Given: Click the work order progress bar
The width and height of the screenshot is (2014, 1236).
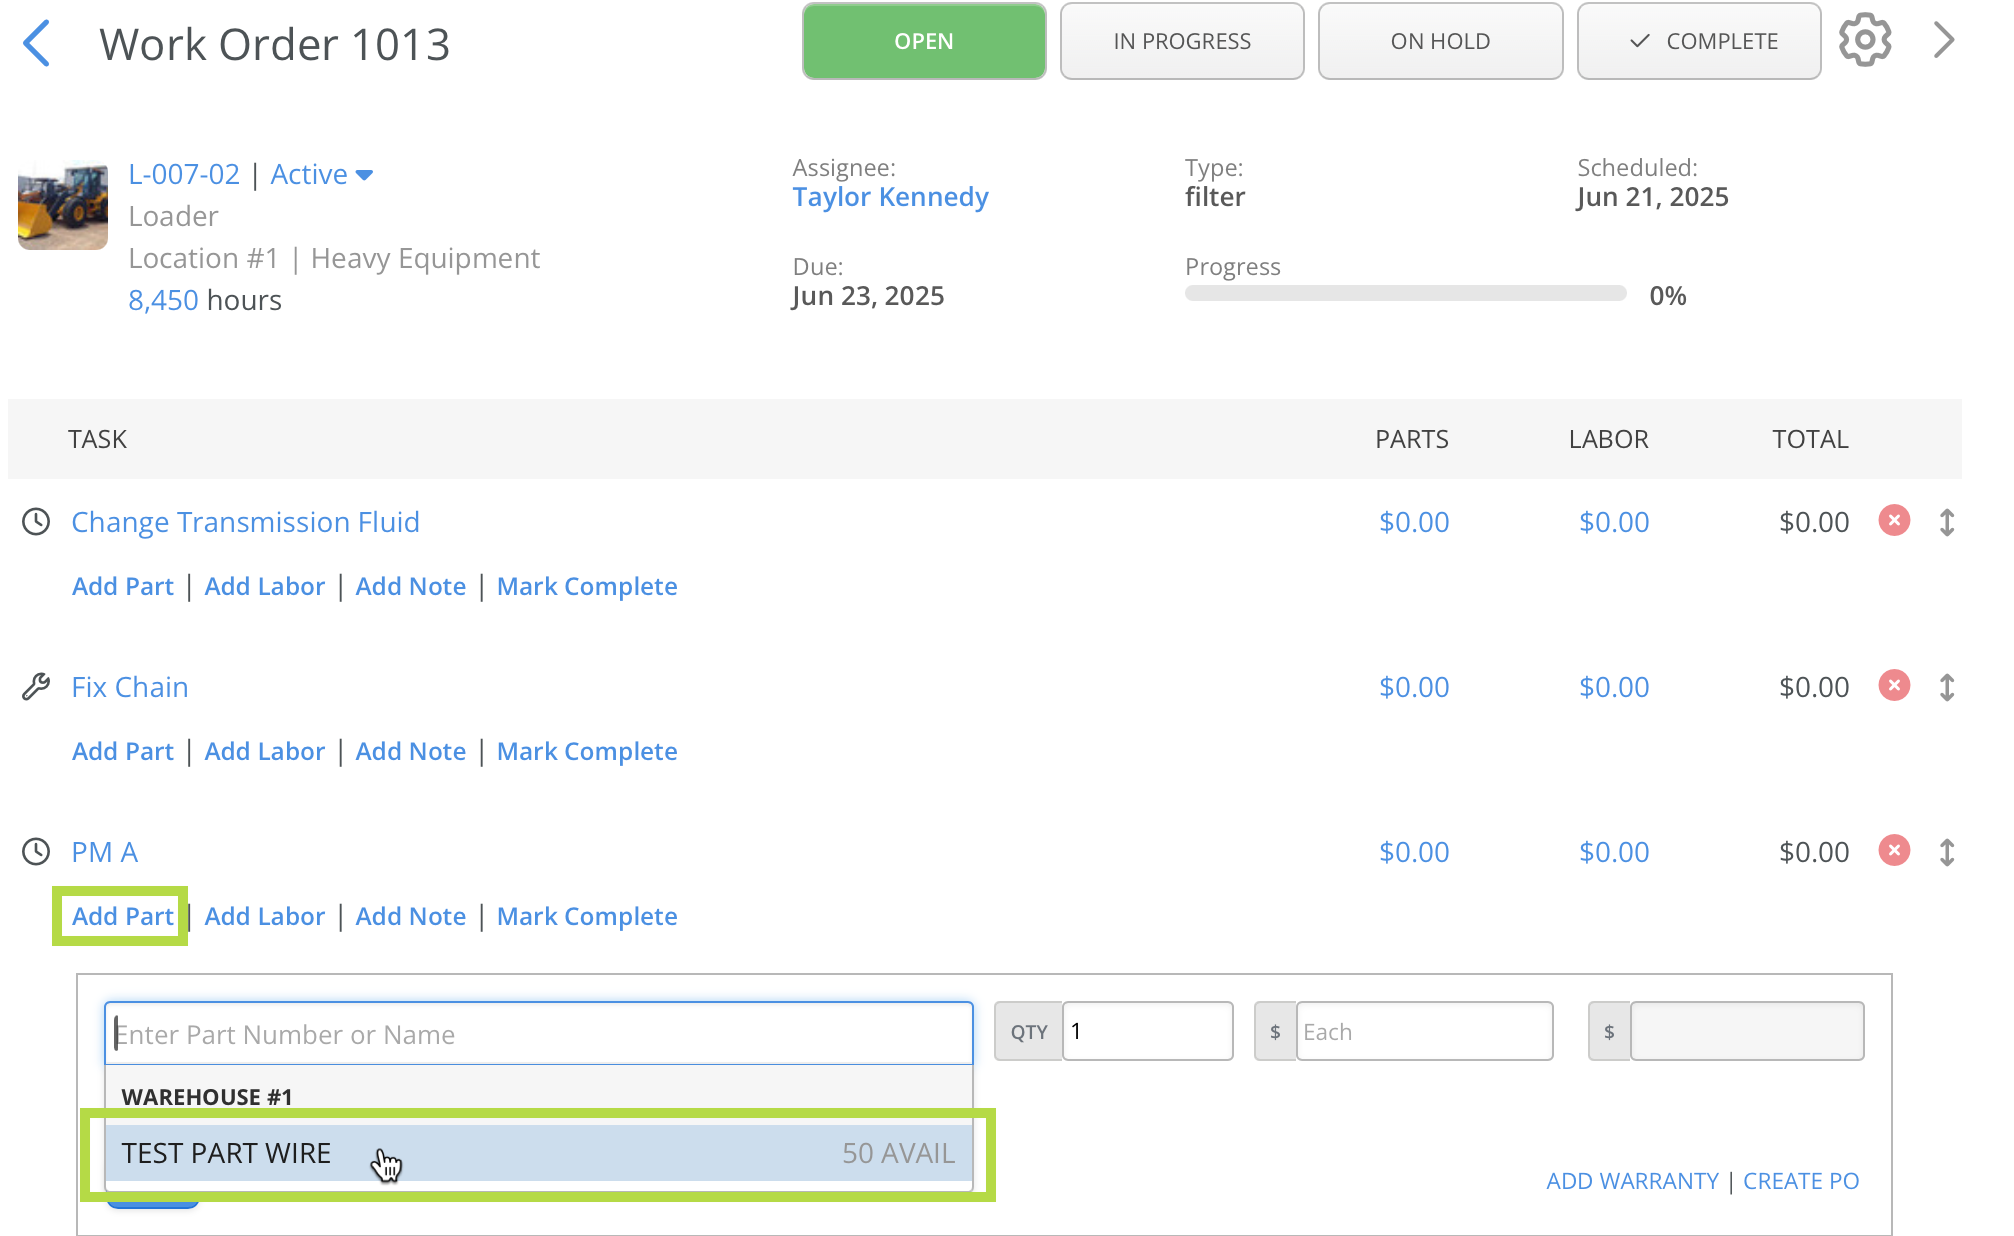Looking at the screenshot, I should click(1405, 294).
